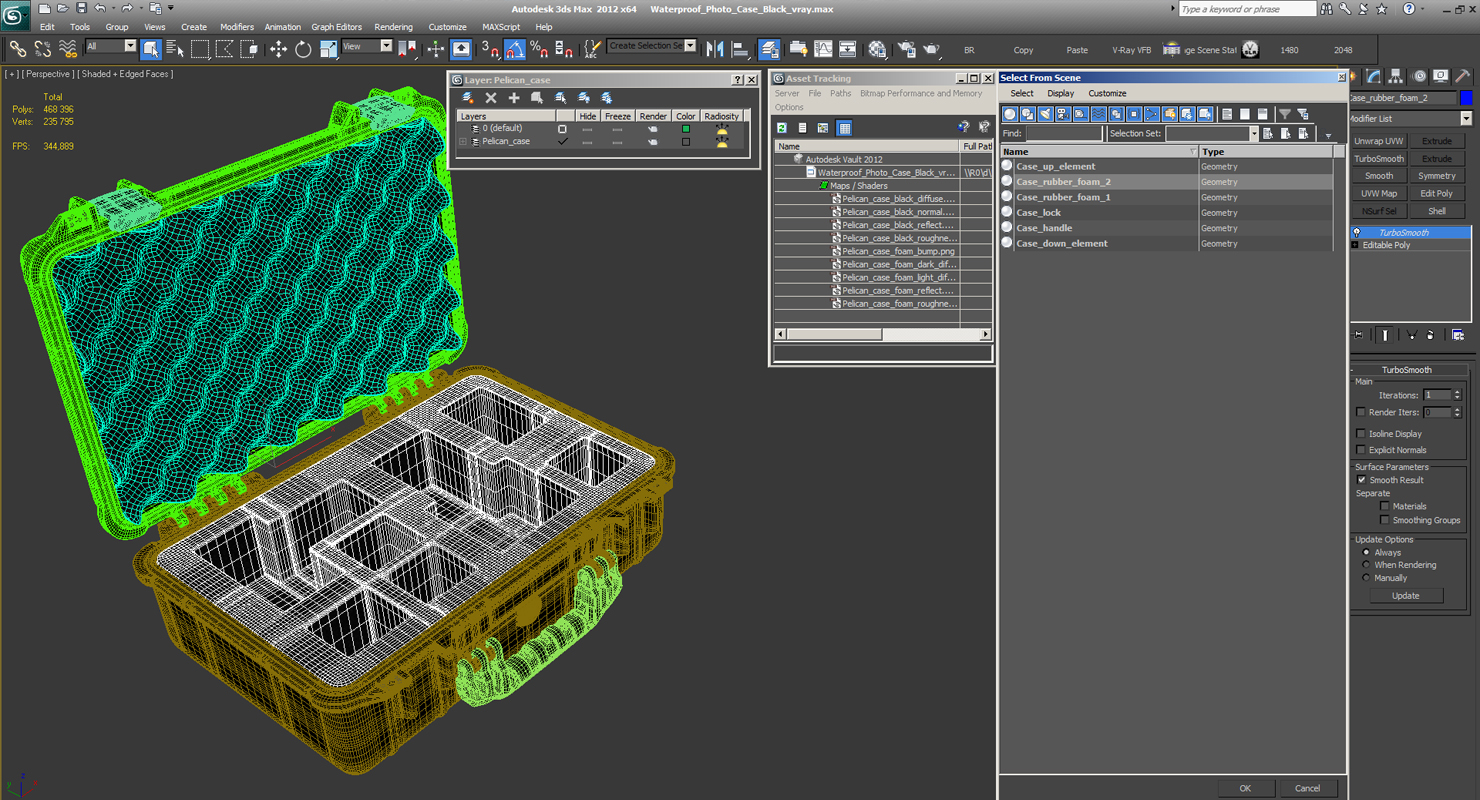1480x800 pixels.
Task: Click the OK button in Select From Scene
Action: (x=1245, y=788)
